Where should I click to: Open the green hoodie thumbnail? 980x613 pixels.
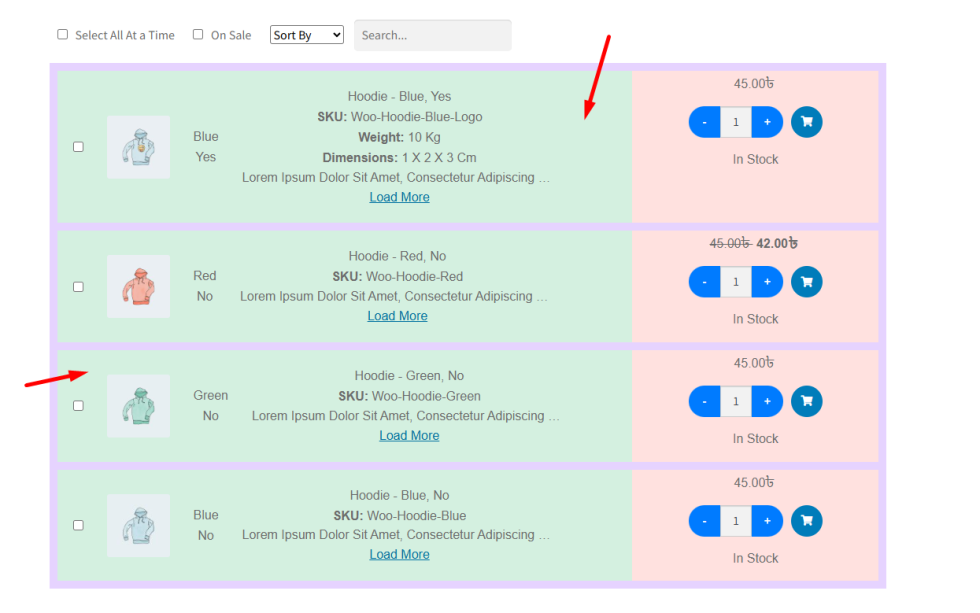(x=138, y=406)
